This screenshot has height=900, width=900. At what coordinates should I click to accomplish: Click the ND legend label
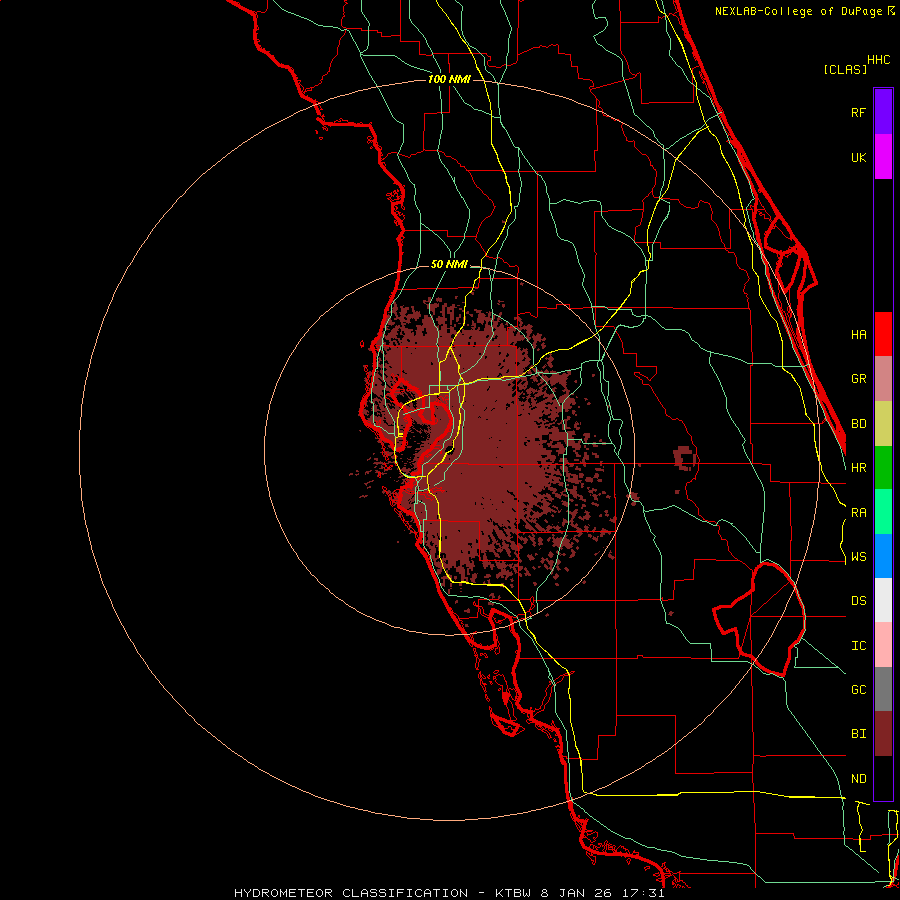click(x=858, y=779)
